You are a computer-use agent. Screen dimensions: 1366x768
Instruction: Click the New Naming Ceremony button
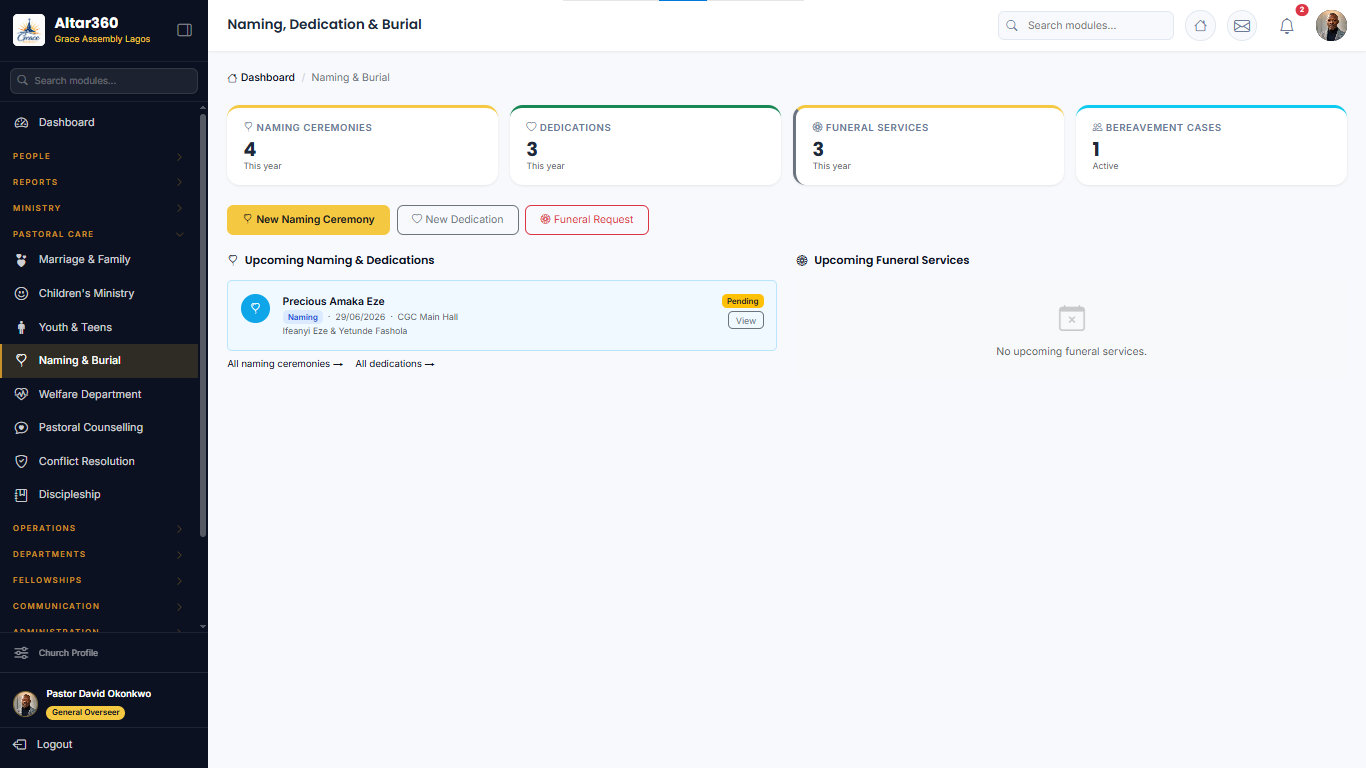tap(308, 220)
